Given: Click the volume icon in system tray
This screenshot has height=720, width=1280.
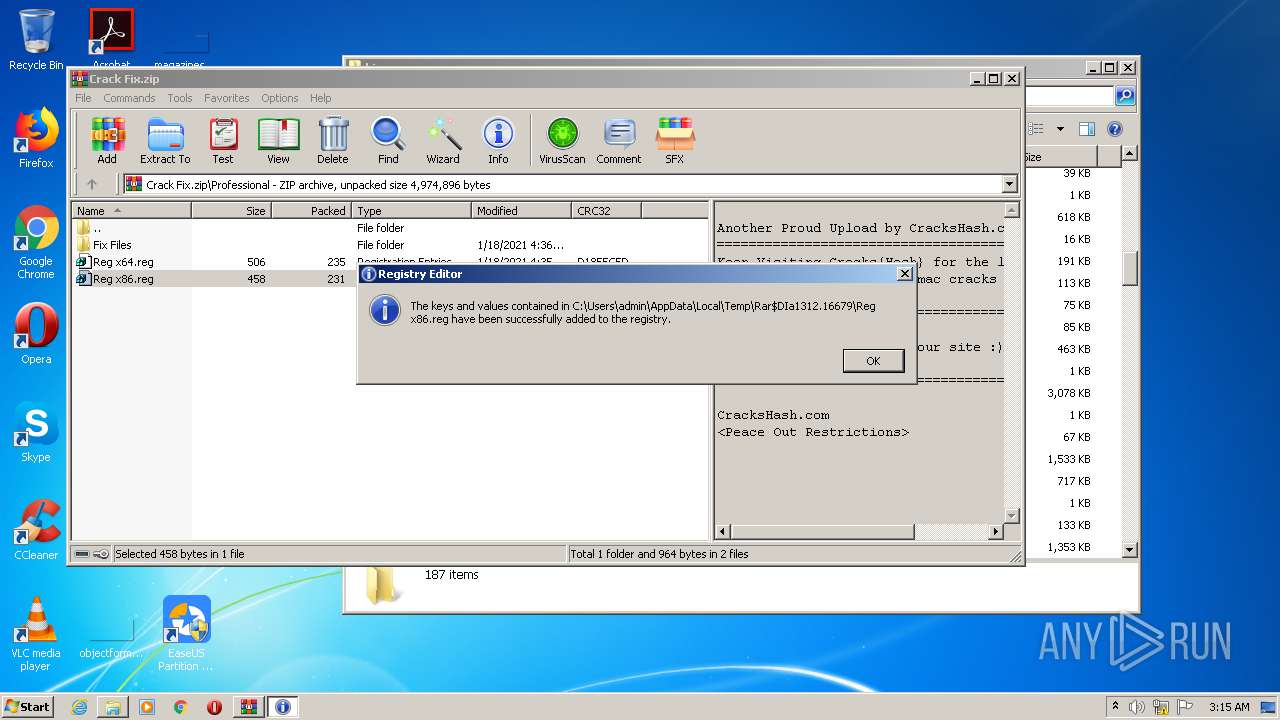Looking at the screenshot, I should point(1137,707).
